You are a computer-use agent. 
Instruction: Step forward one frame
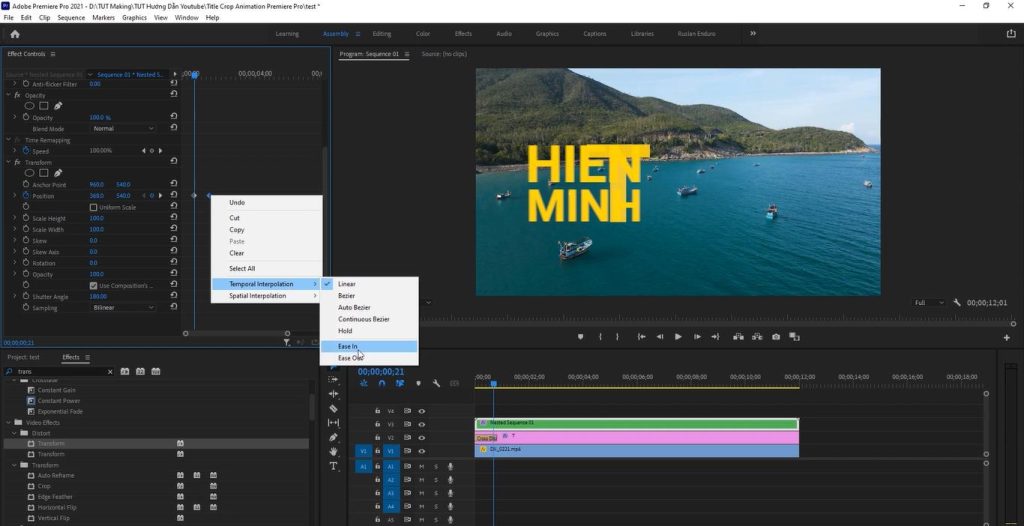(697, 337)
